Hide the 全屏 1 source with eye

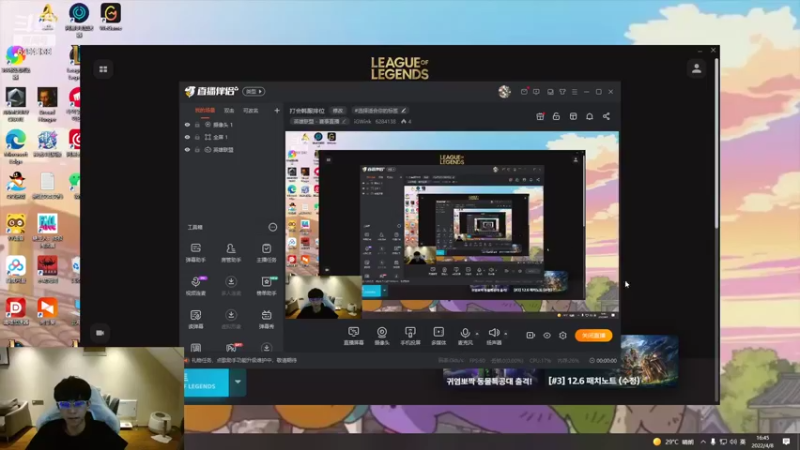coord(187,137)
